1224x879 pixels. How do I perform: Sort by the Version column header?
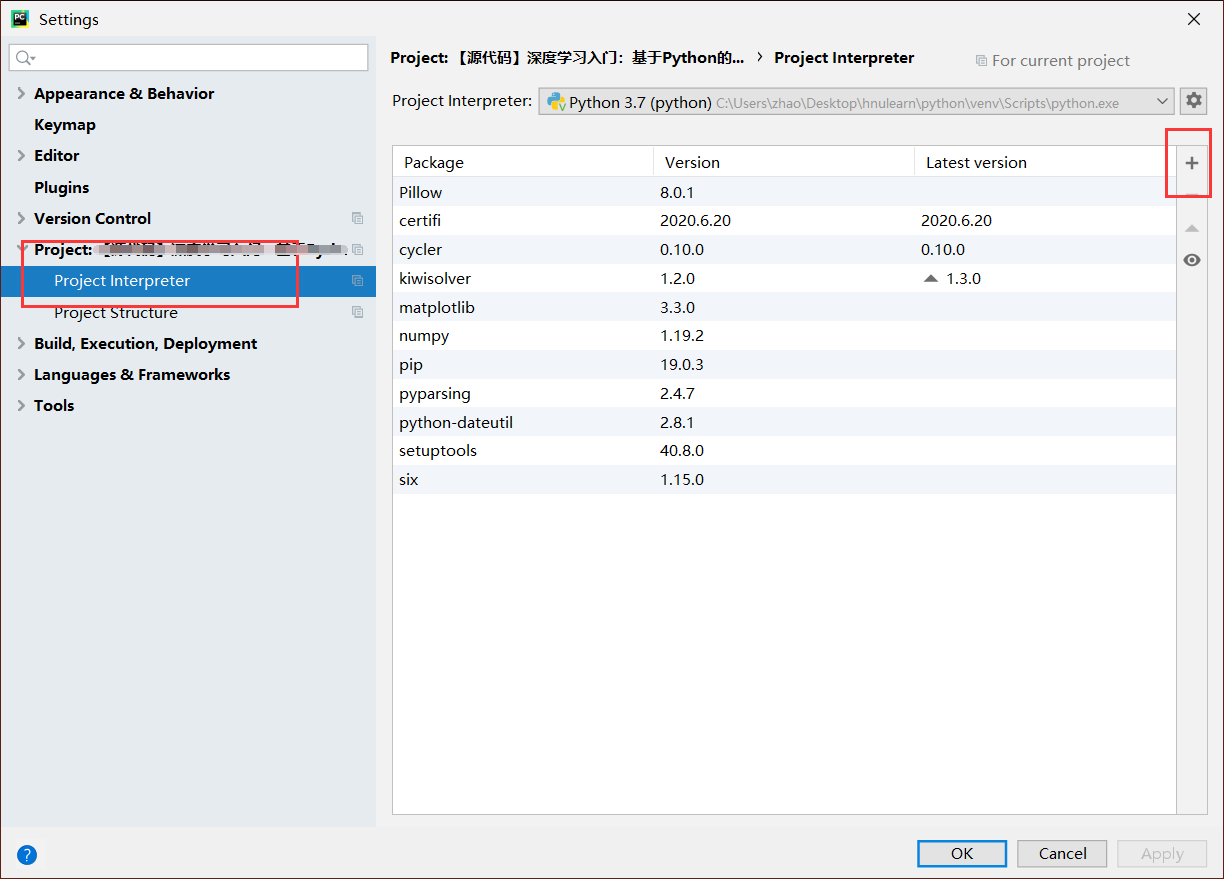coord(784,162)
